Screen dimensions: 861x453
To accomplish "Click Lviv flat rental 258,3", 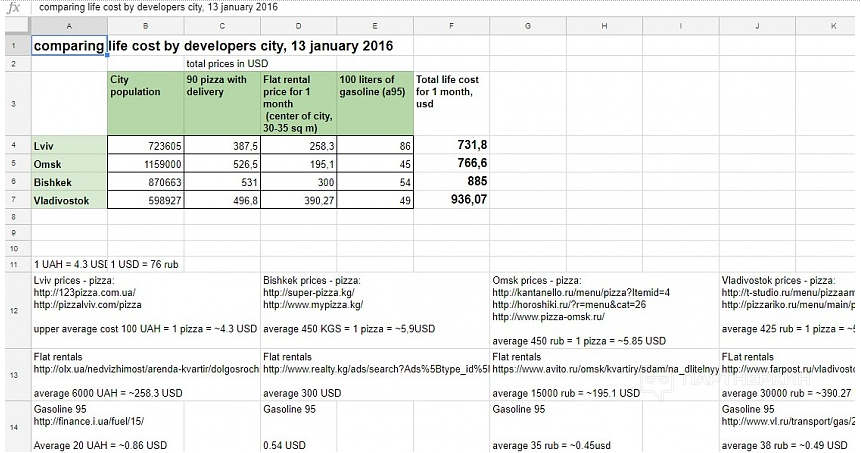I will click(x=298, y=146).
